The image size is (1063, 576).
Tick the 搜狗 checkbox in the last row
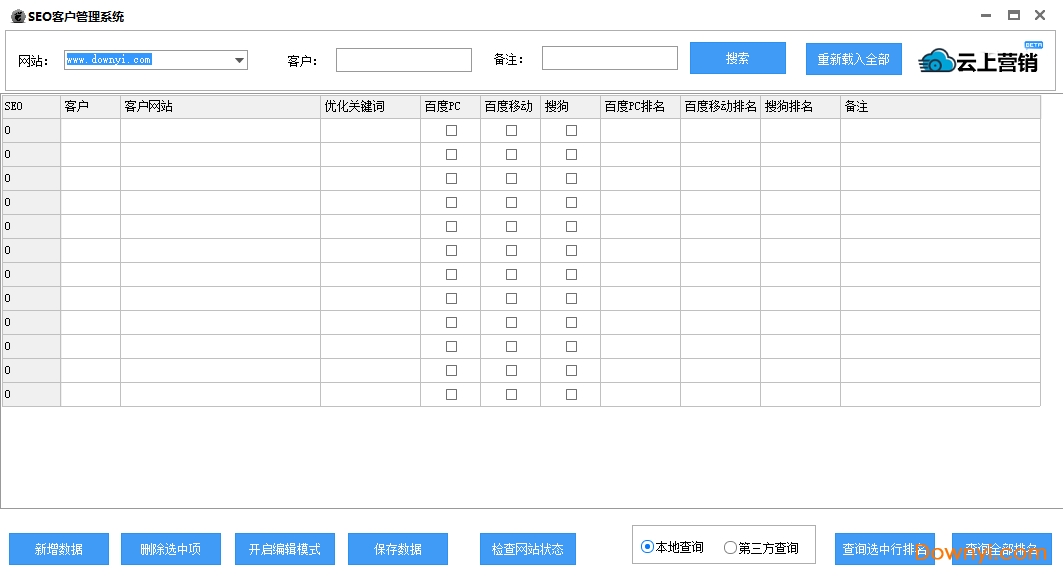pyautogui.click(x=571, y=394)
